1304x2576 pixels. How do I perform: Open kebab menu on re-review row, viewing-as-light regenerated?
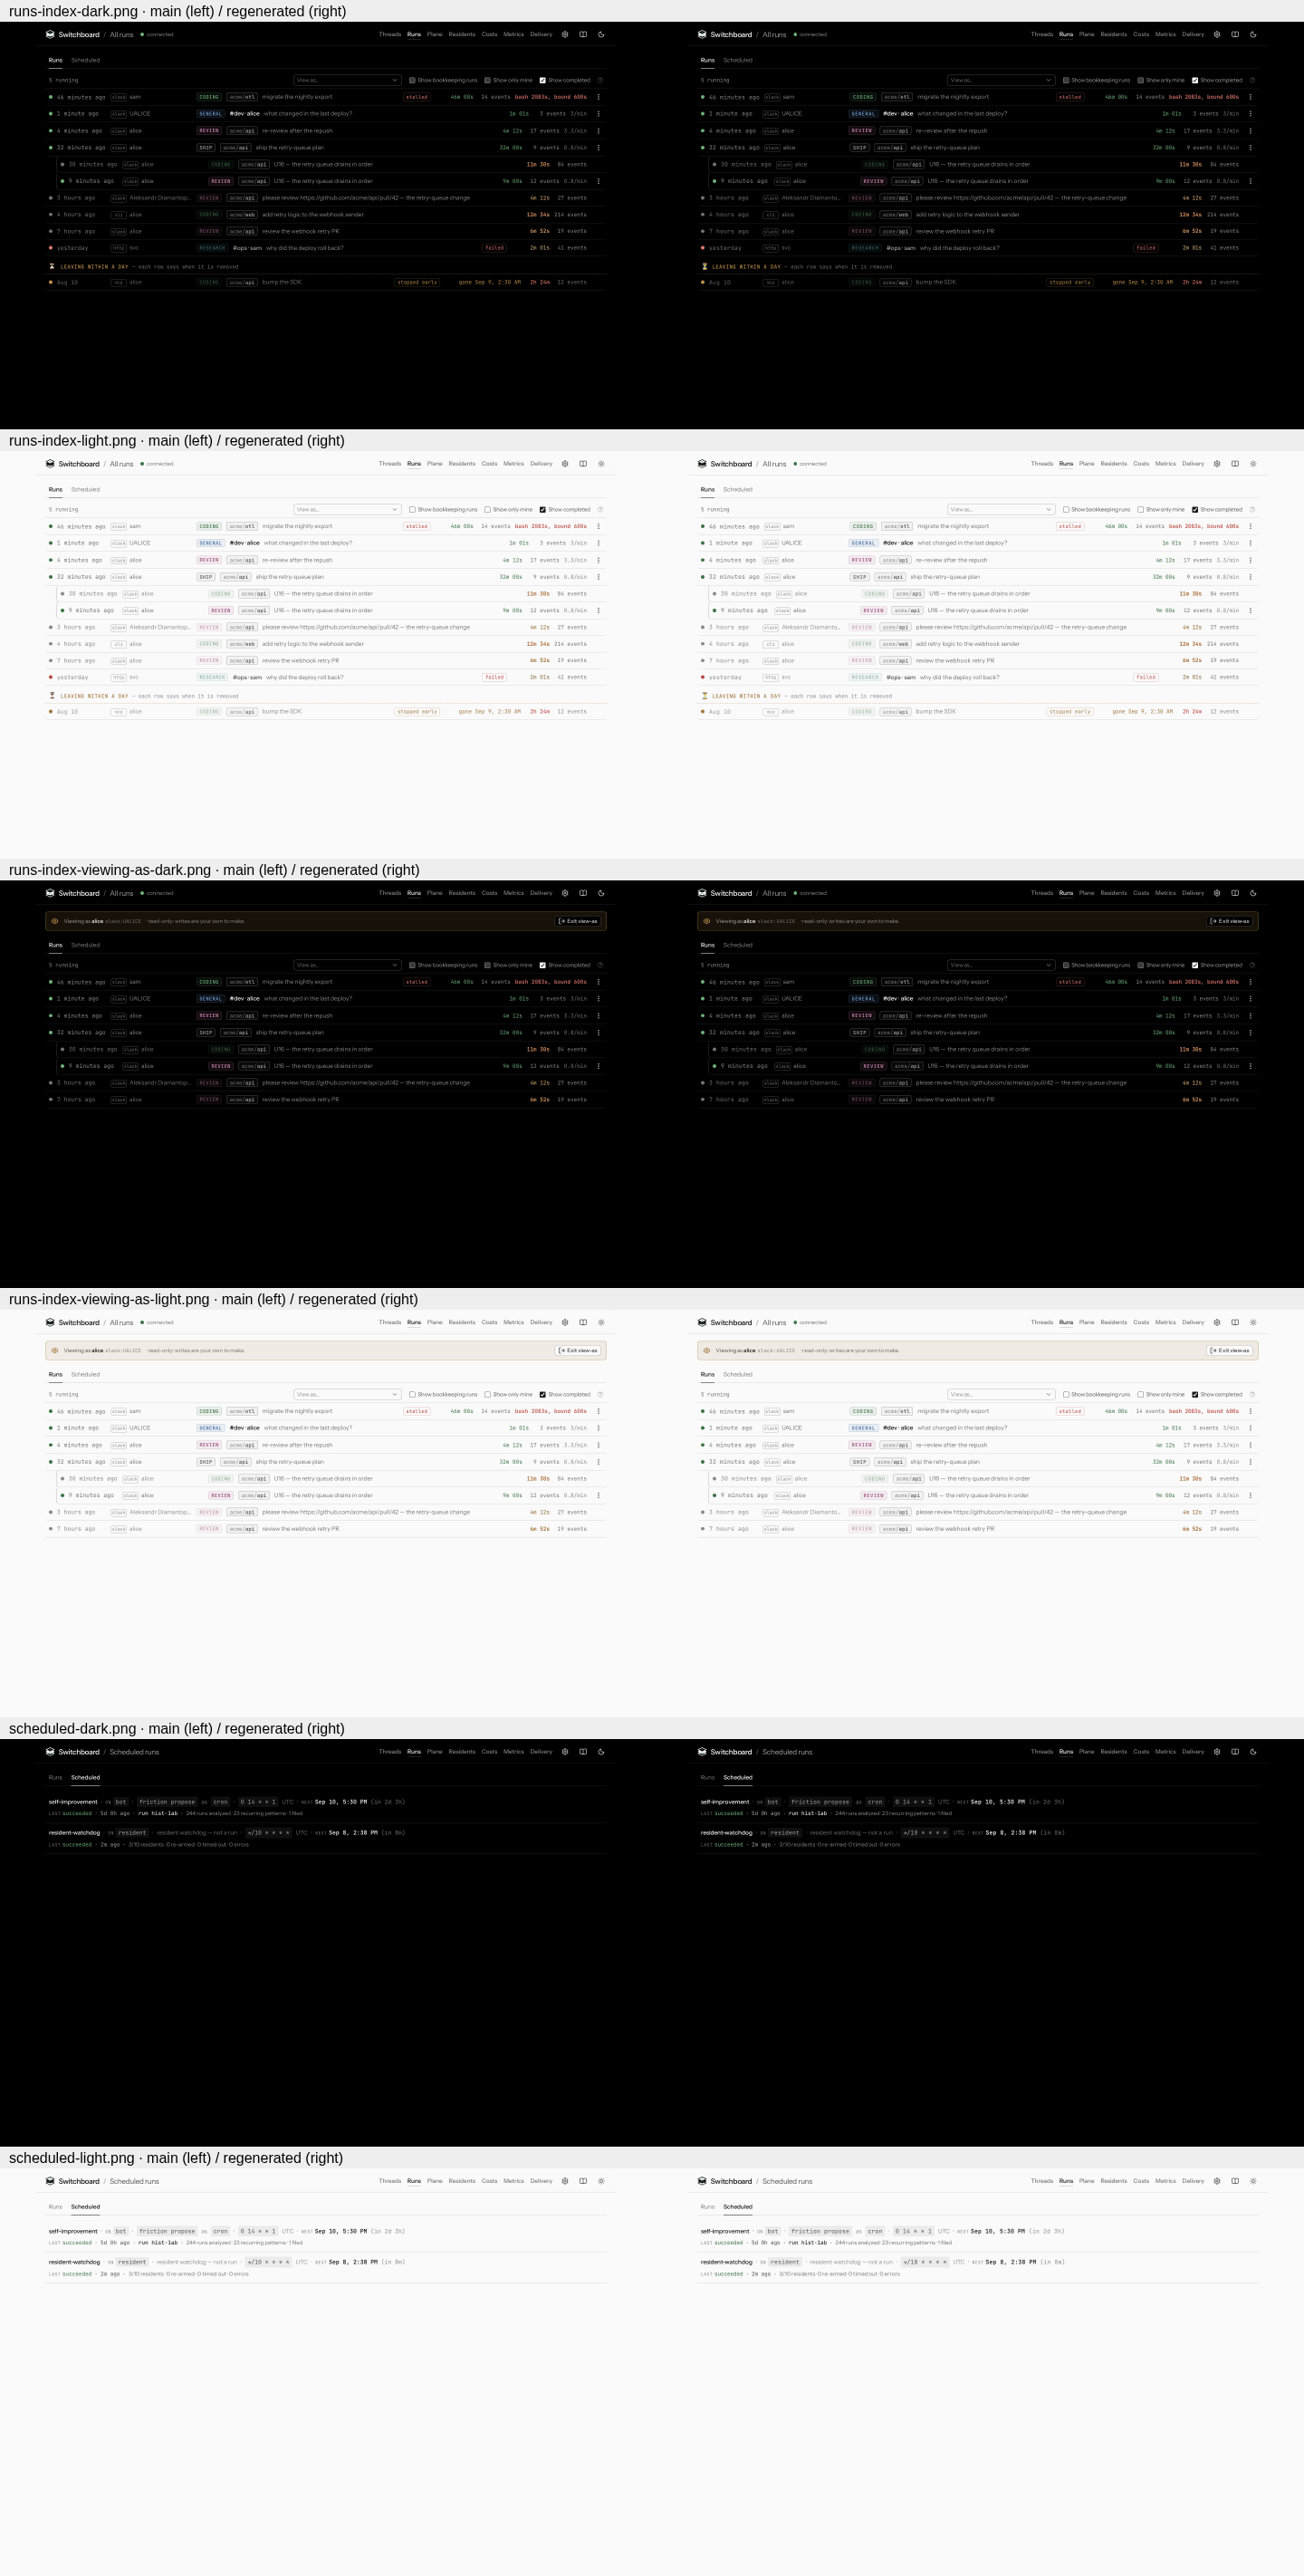coord(1250,1445)
